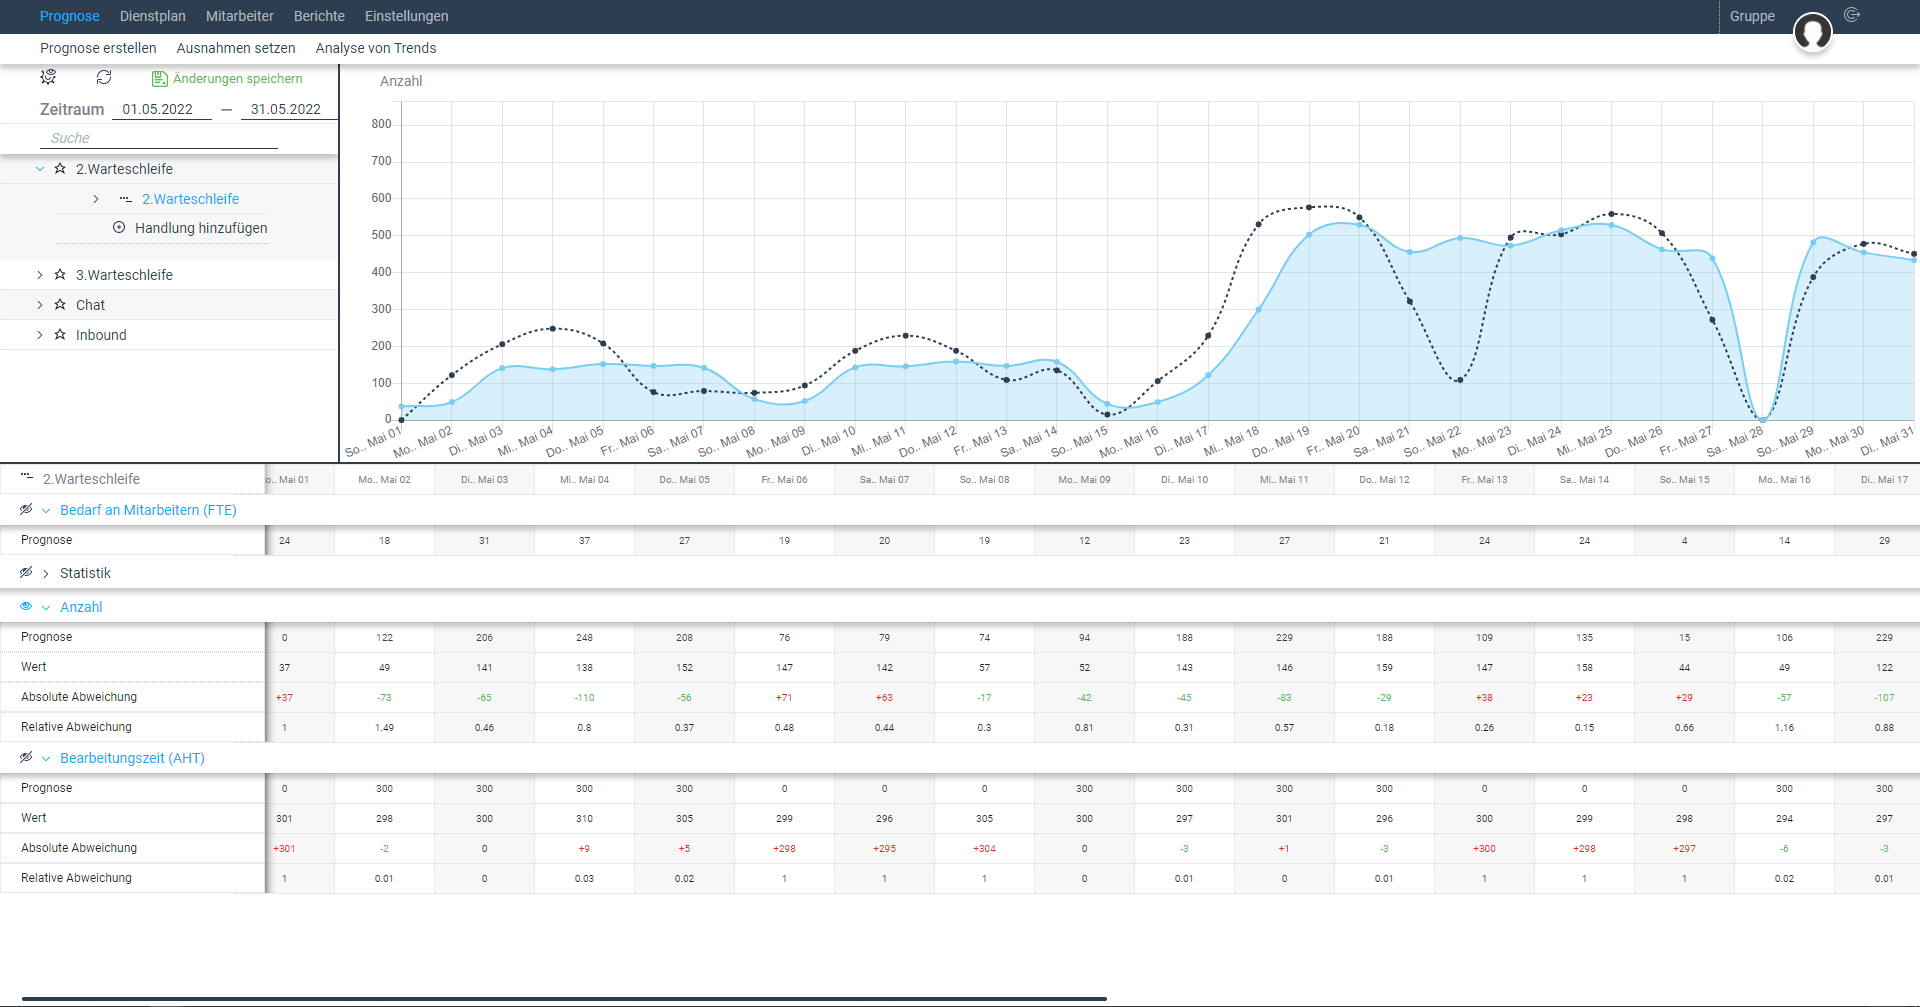Collapse the top-level 2.Warteschleife tree node

click(x=40, y=169)
